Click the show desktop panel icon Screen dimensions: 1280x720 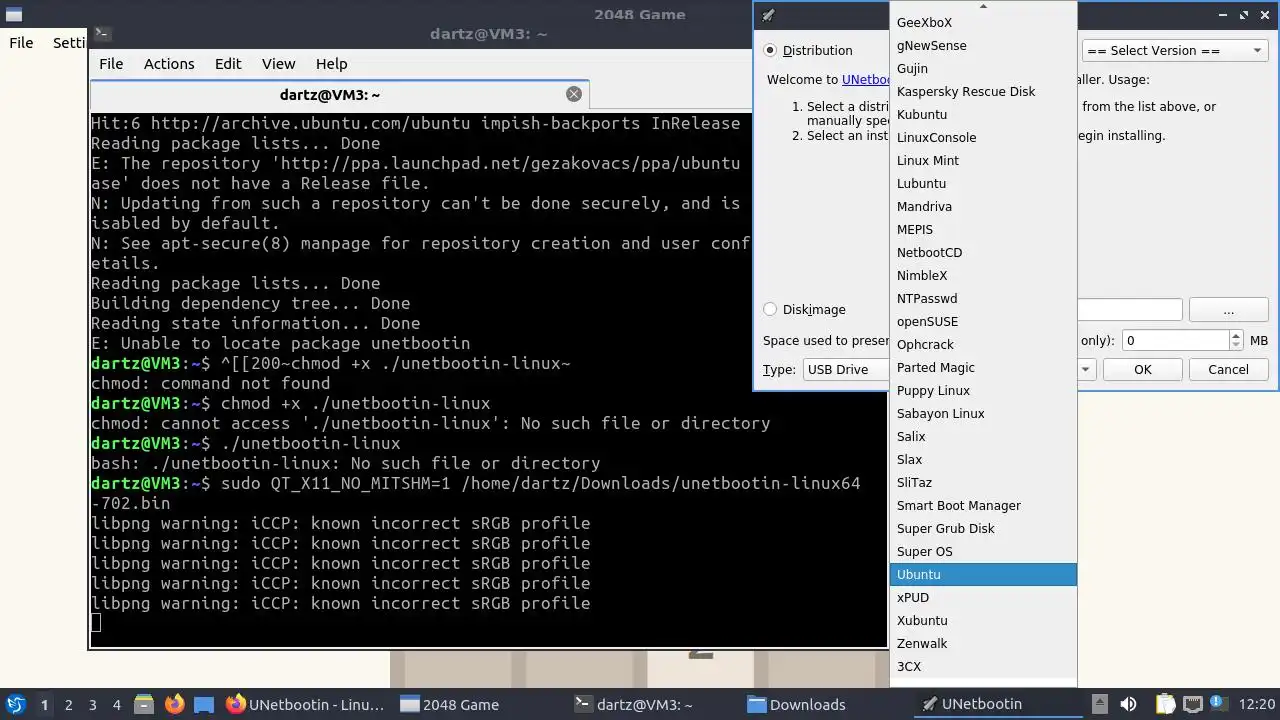tap(204, 704)
